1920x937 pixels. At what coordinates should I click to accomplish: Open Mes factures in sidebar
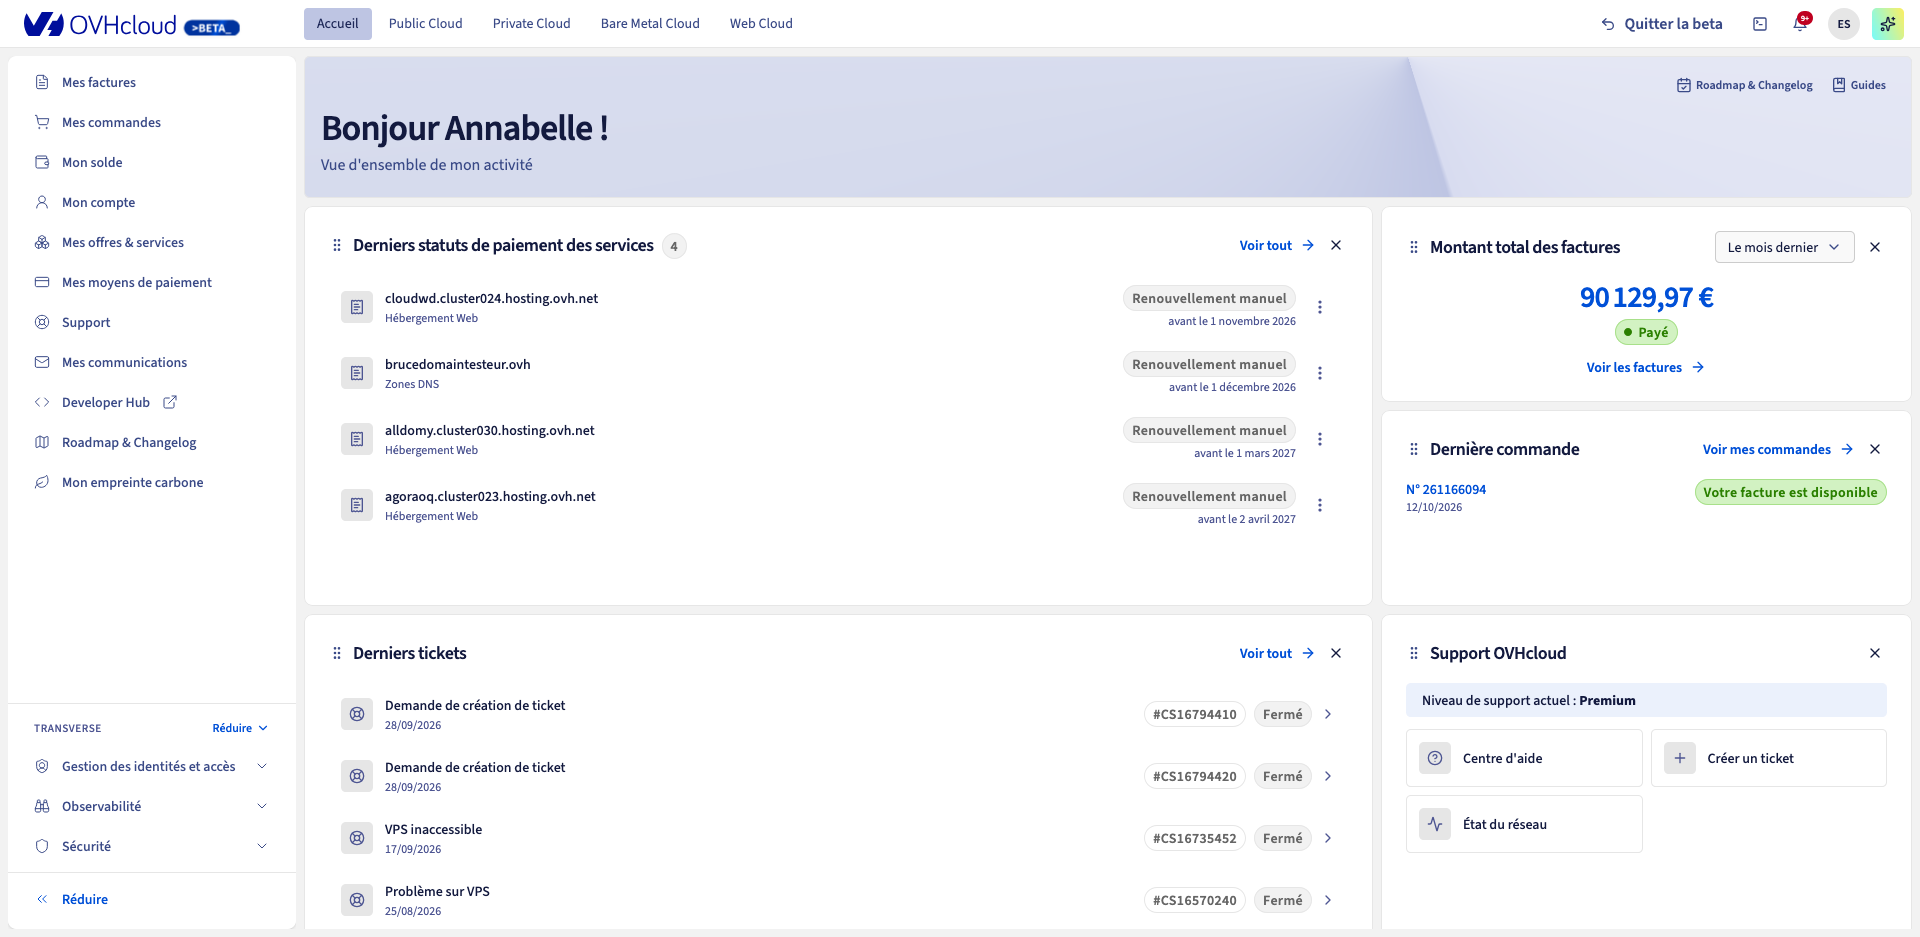[99, 82]
